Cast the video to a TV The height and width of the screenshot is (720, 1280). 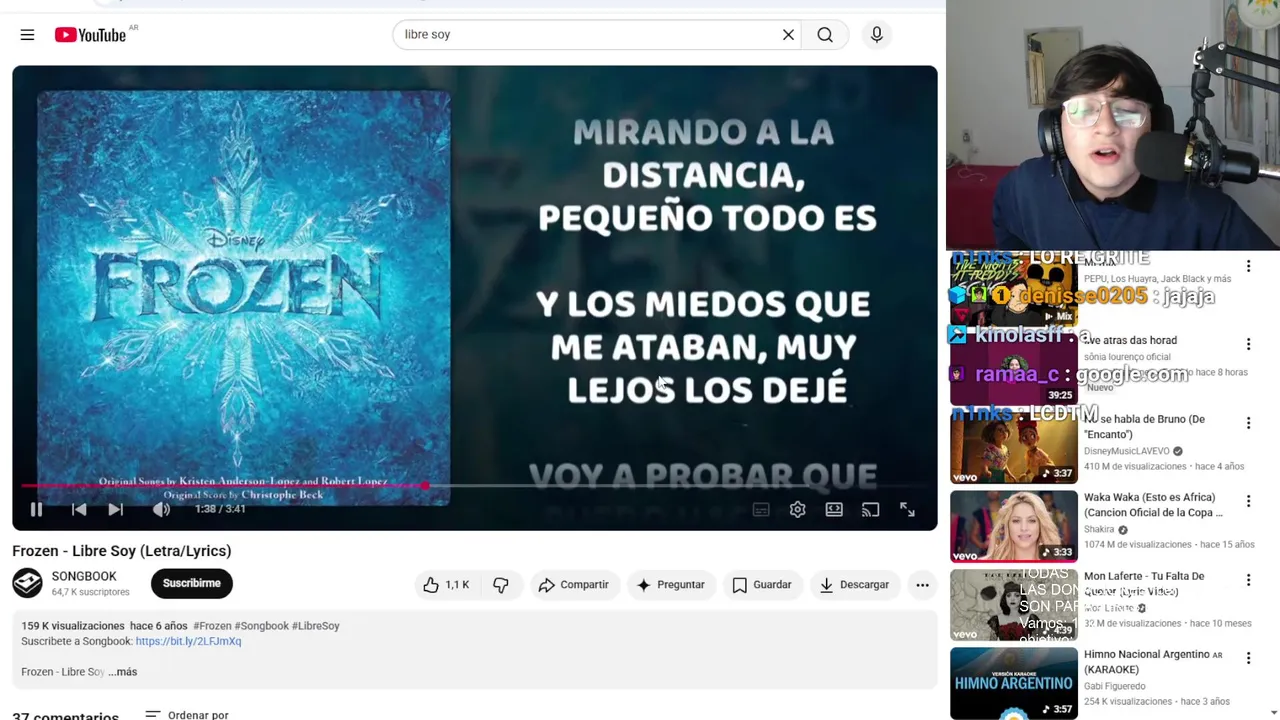(870, 510)
